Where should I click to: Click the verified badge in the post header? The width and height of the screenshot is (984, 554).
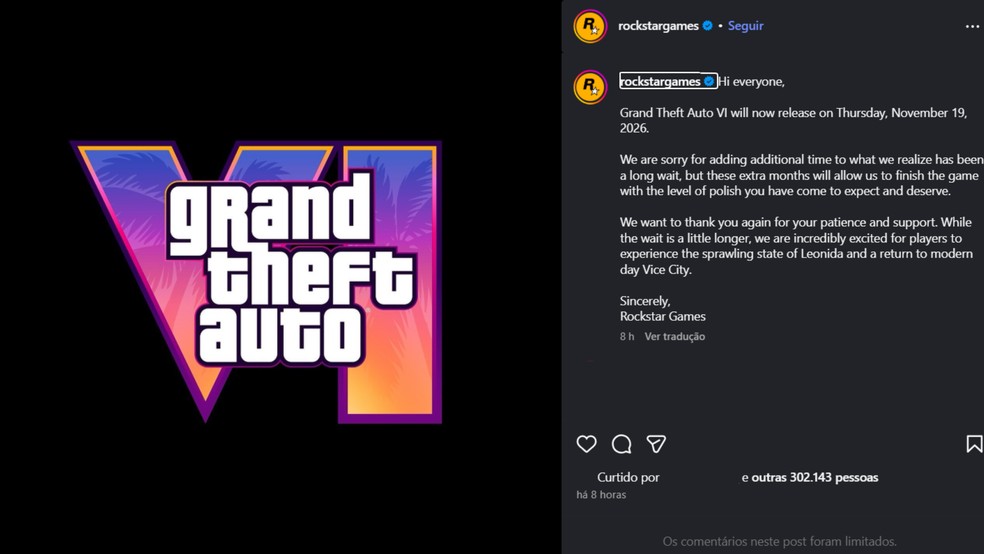[x=708, y=26]
